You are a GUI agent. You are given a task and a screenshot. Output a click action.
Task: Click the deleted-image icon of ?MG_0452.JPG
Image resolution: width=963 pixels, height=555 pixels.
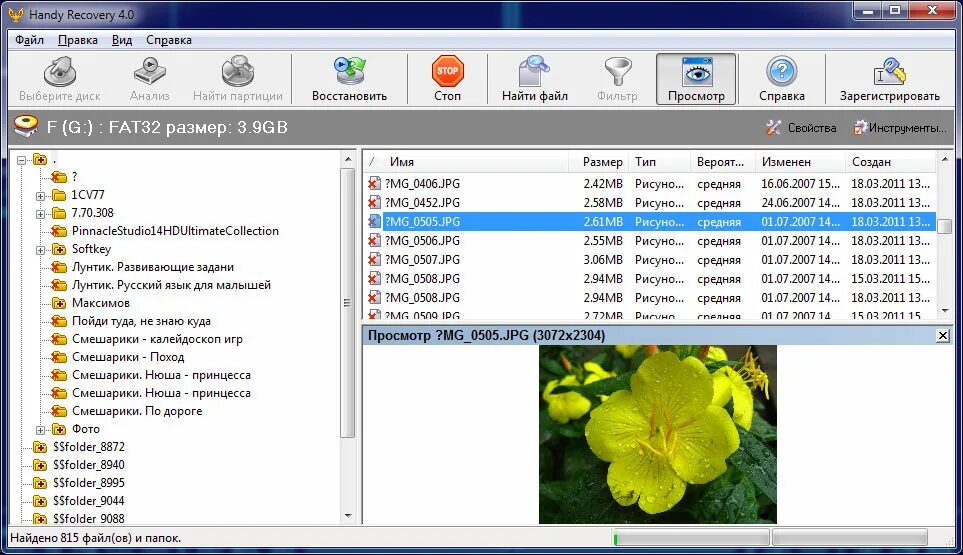tap(374, 203)
